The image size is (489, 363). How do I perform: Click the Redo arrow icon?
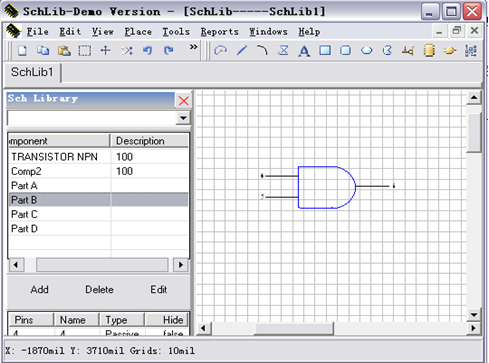point(169,51)
